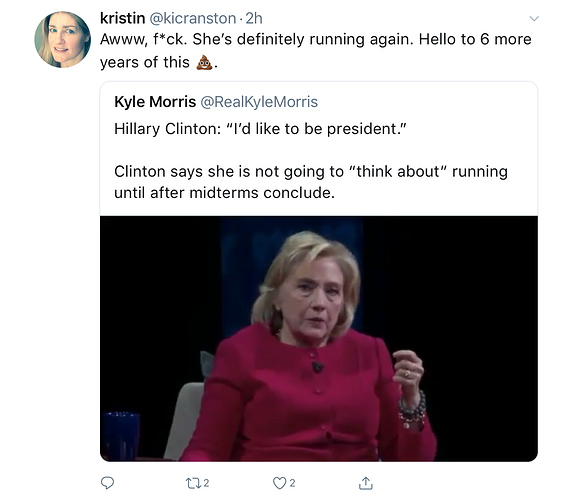This screenshot has width=566, height=500.
Task: Click the 2h timestamp of the tweet
Action: [254, 18]
